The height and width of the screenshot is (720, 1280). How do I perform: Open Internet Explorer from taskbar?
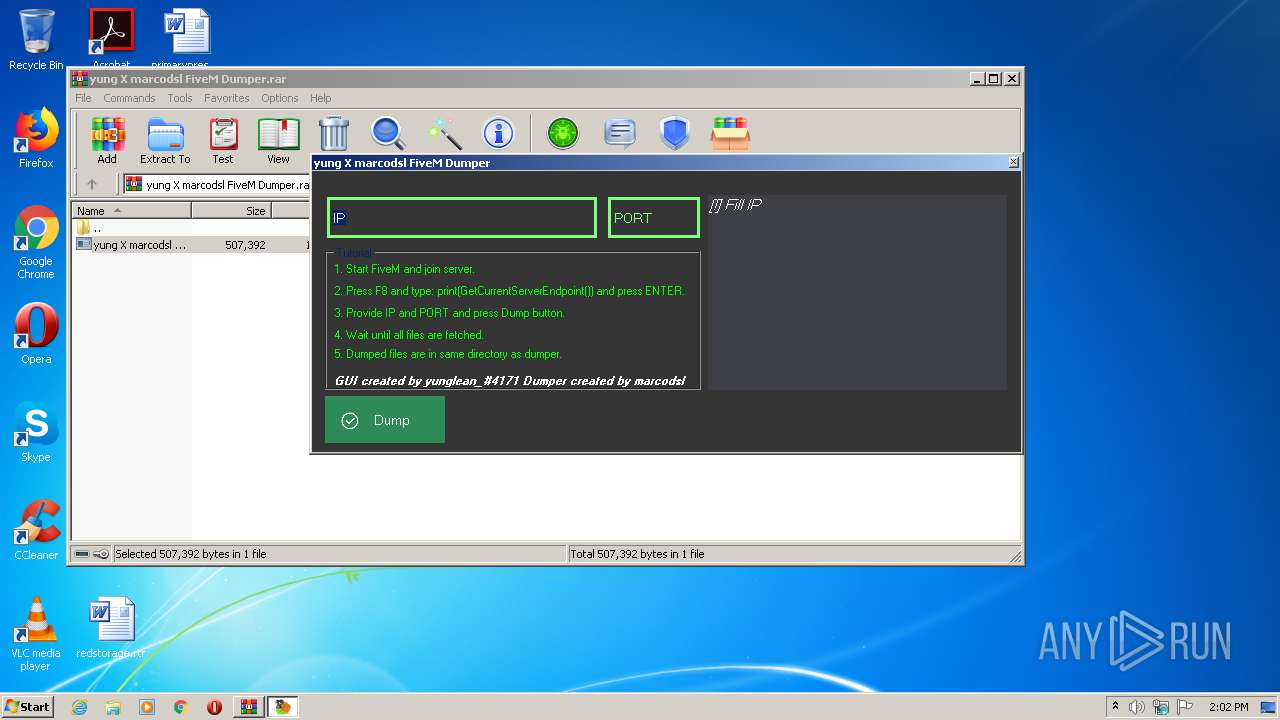click(79, 707)
